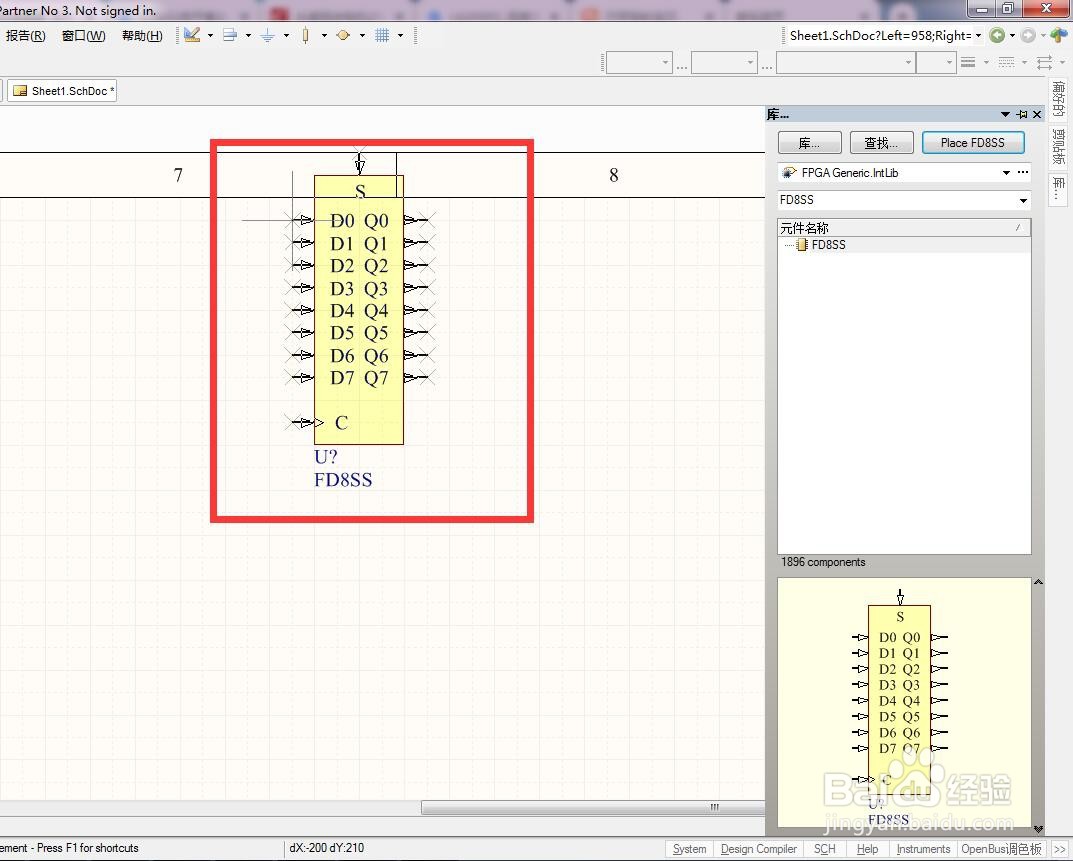The width and height of the screenshot is (1073, 861).
Task: Click the alignment tools icon
Action: click(230, 35)
